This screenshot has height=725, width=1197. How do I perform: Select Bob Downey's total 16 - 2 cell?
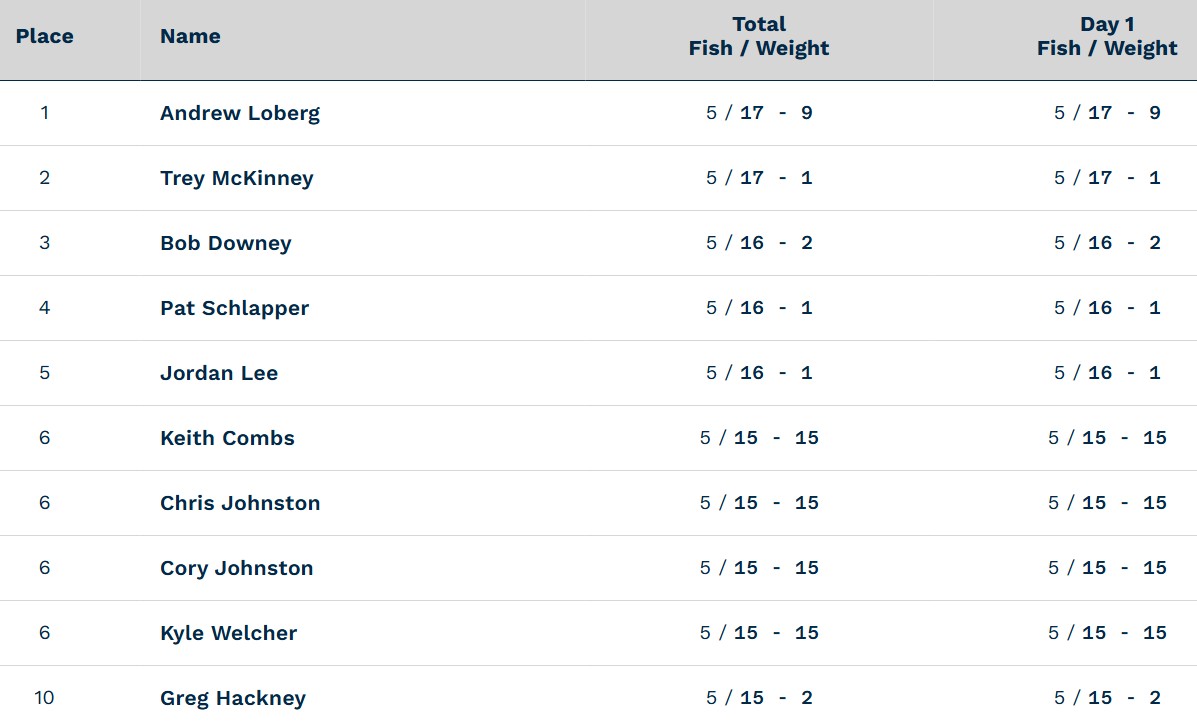point(759,243)
